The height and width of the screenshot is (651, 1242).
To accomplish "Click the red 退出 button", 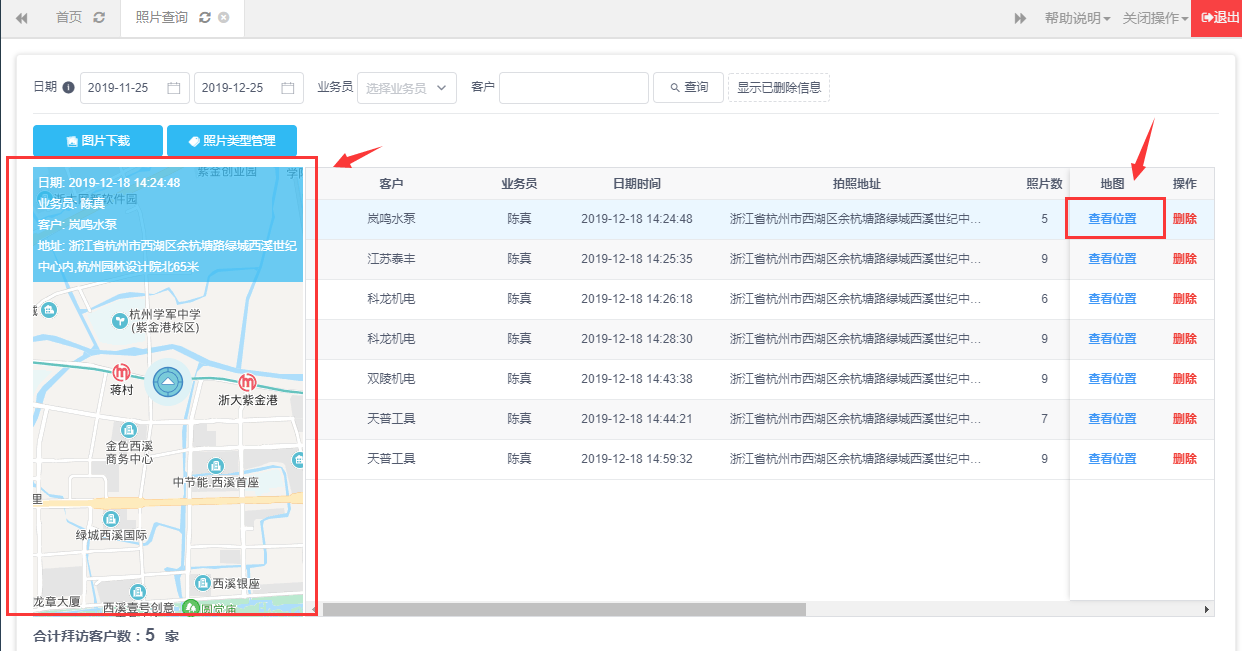I will 1217,18.
